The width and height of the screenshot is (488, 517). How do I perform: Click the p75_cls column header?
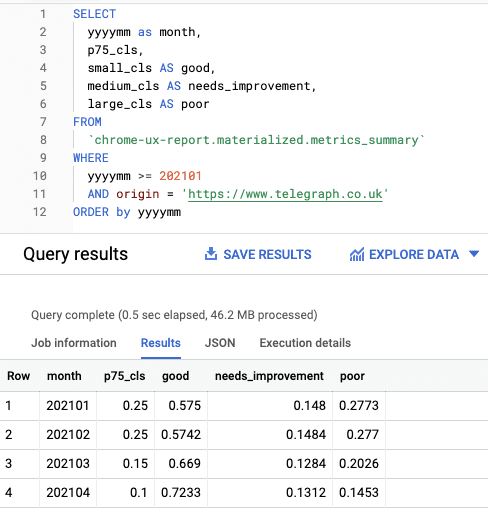tap(124, 376)
